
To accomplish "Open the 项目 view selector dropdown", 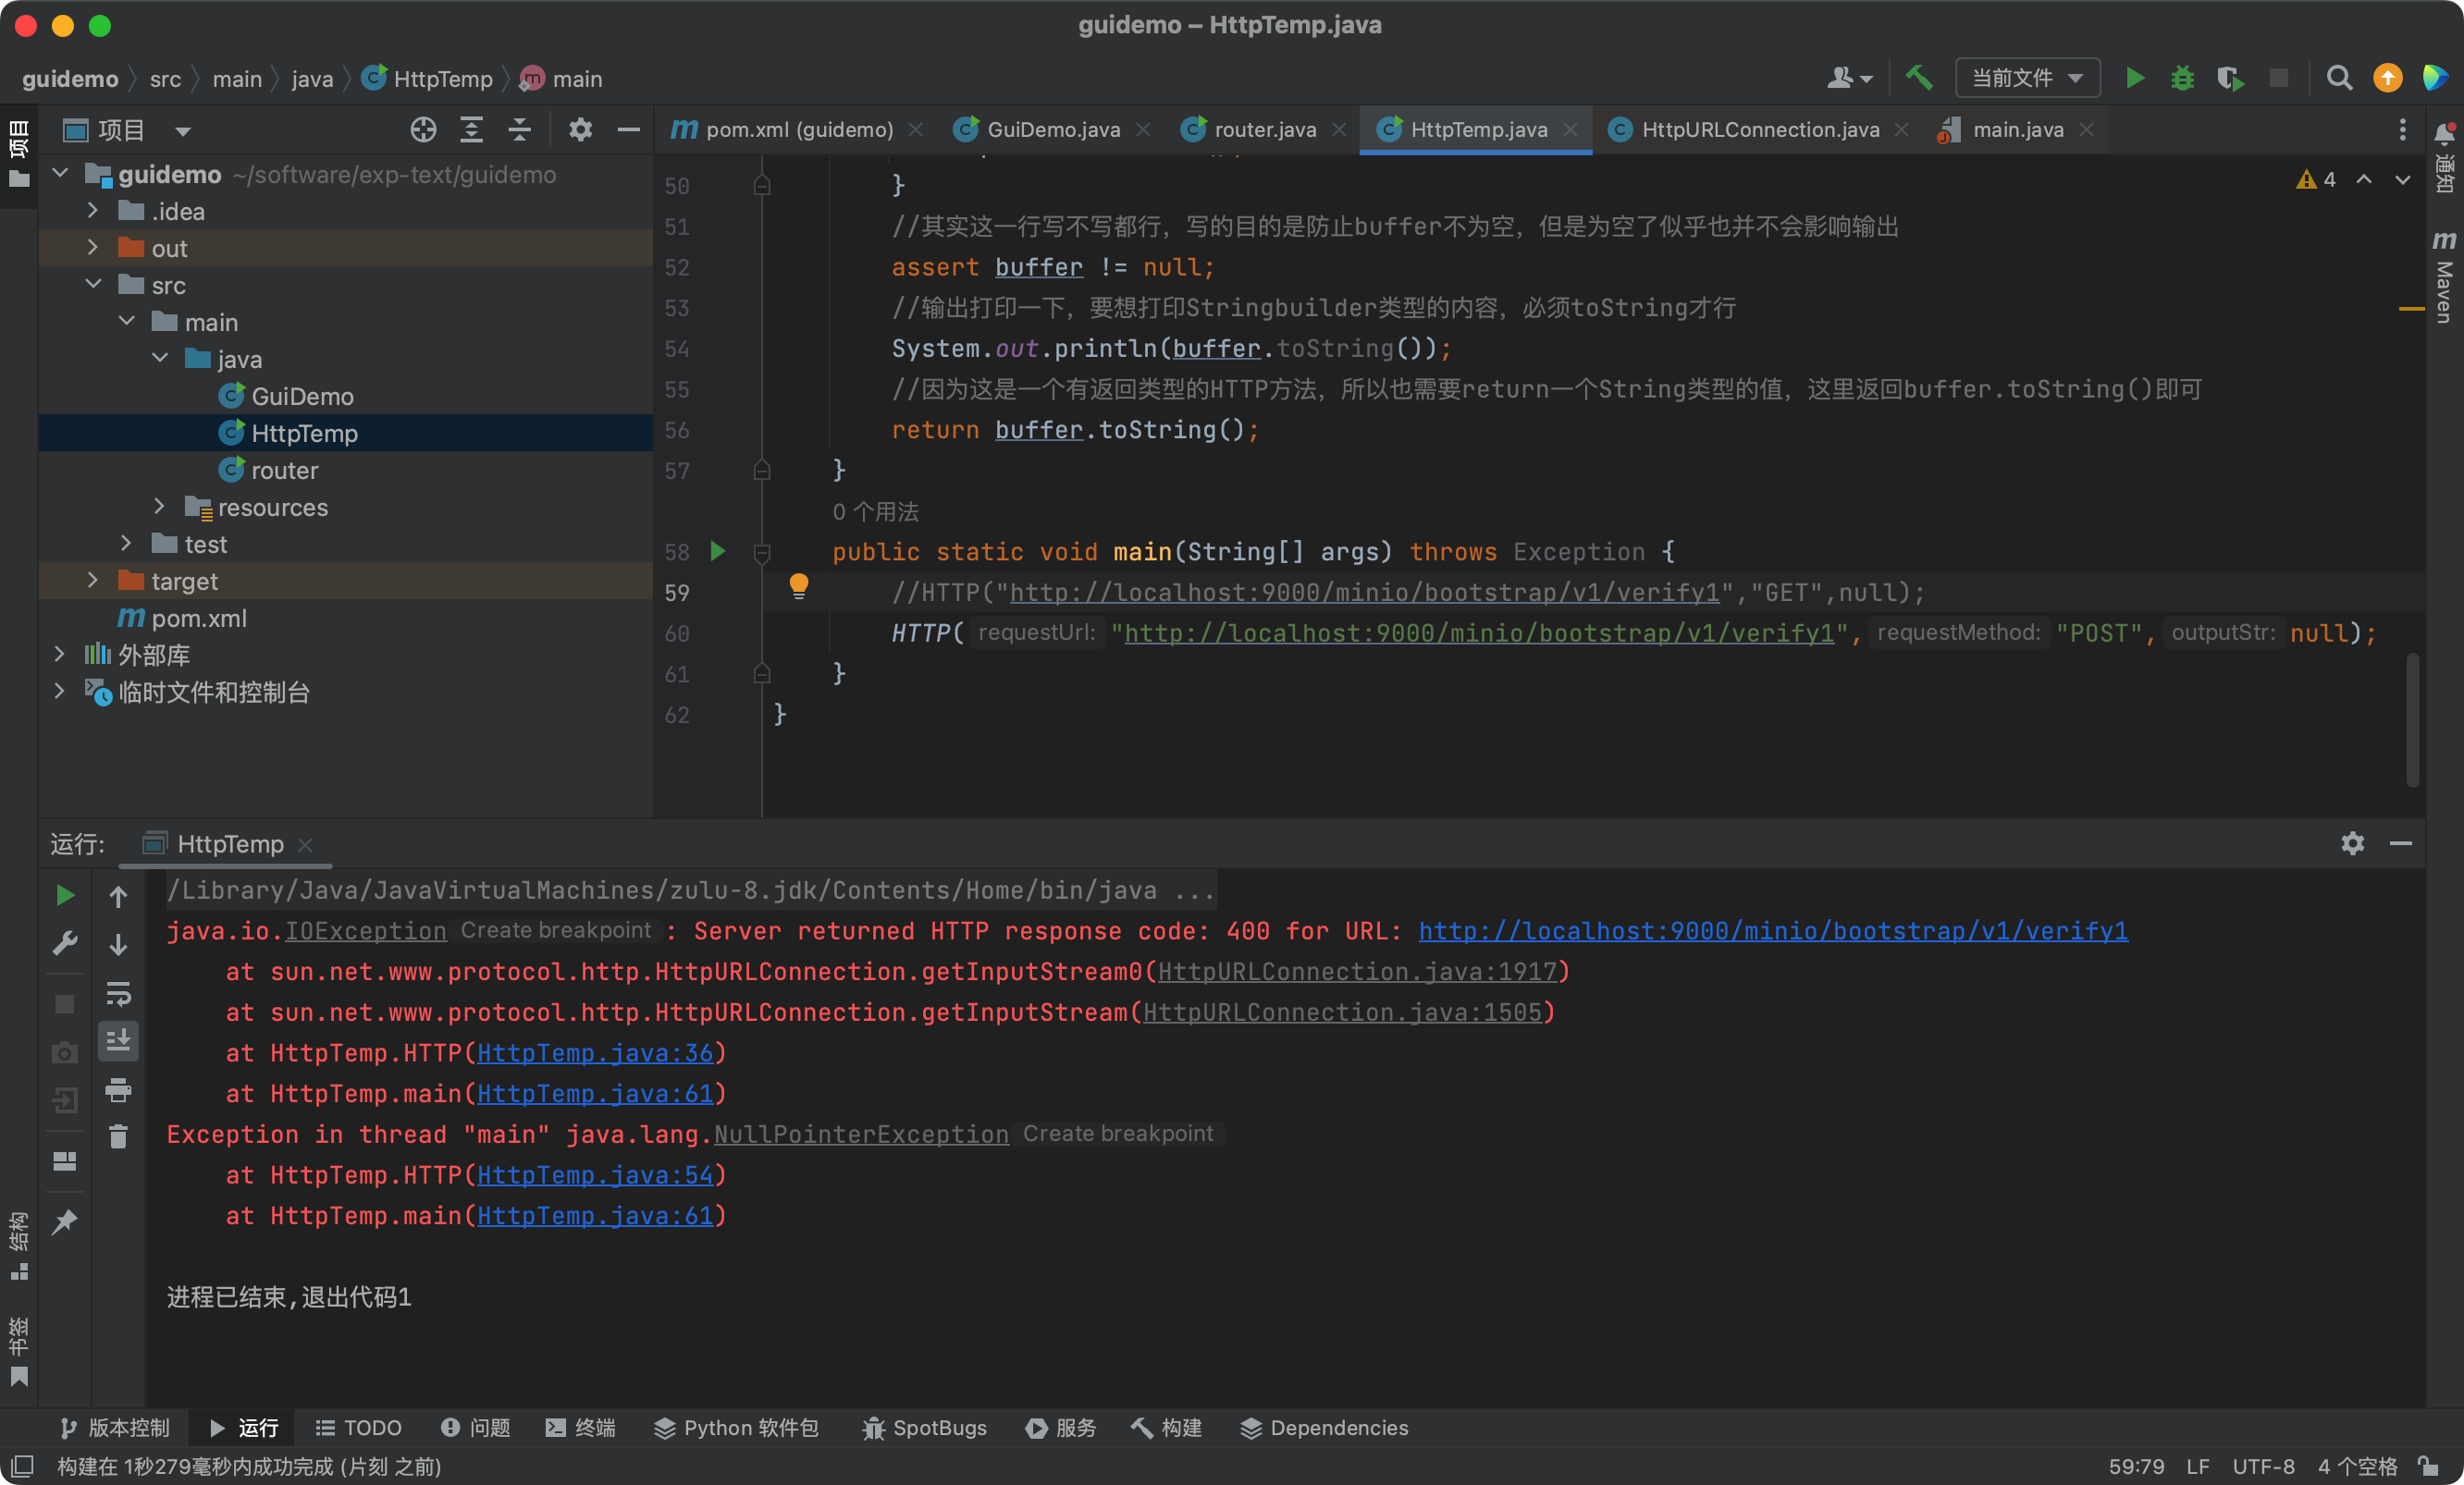I will (183, 131).
